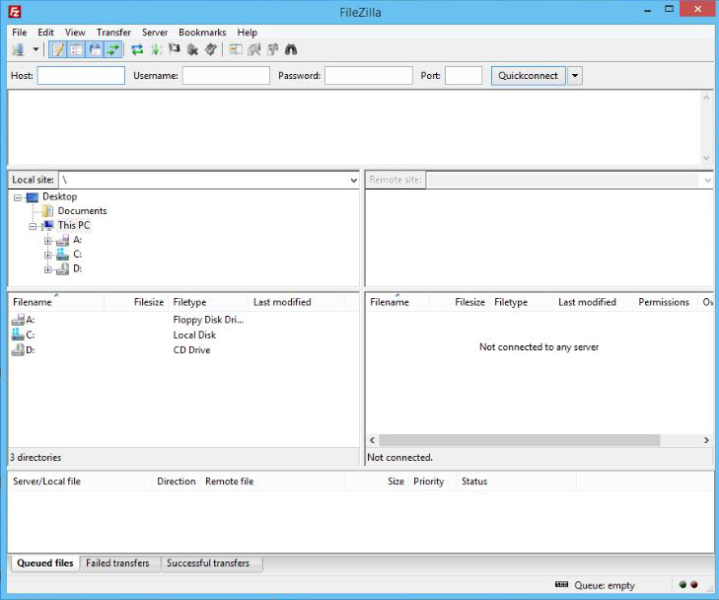Click the Quickconnect button
Screen dimensions: 719x600
[528, 76]
